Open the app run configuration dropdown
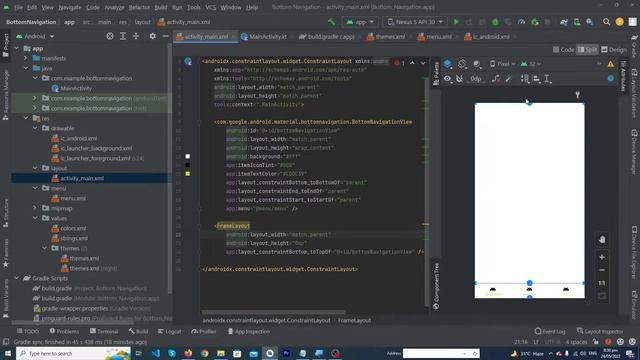The height and width of the screenshot is (360, 640). 360,22
